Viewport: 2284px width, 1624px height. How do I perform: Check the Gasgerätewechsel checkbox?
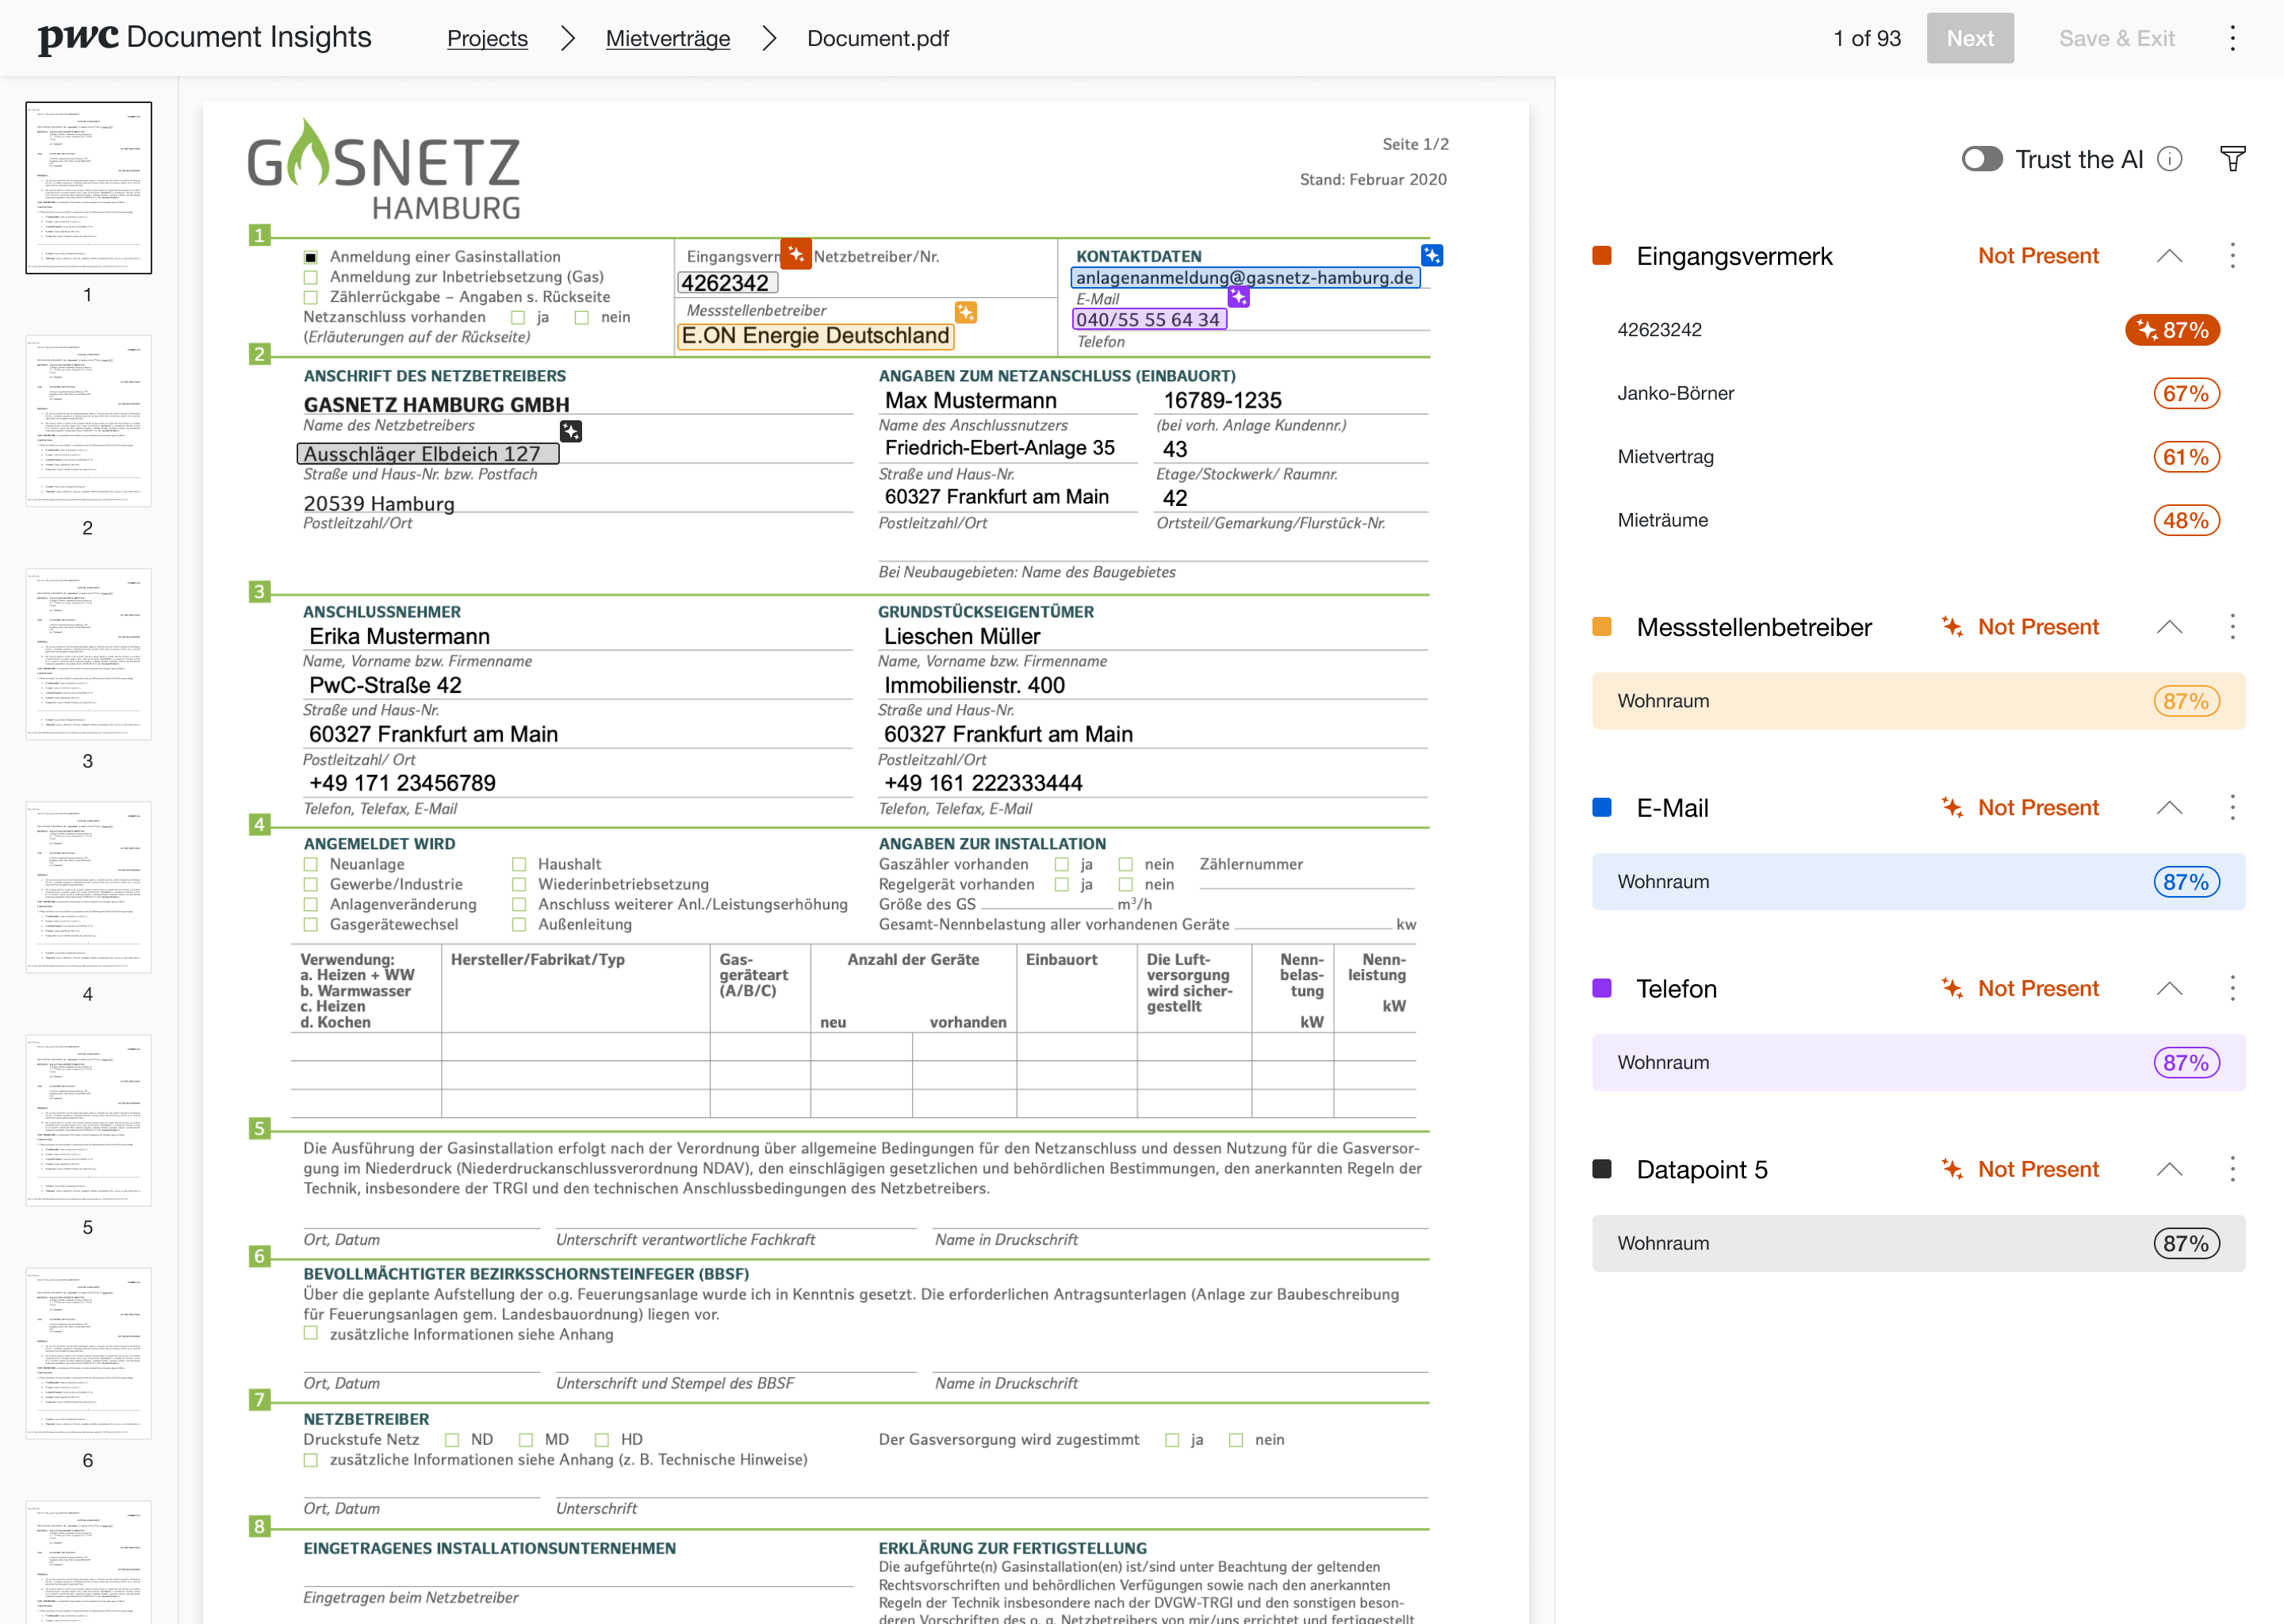tap(310, 924)
